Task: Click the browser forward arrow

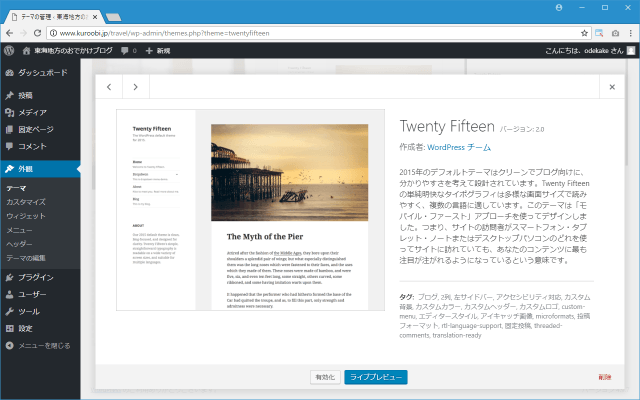Action: [24, 33]
